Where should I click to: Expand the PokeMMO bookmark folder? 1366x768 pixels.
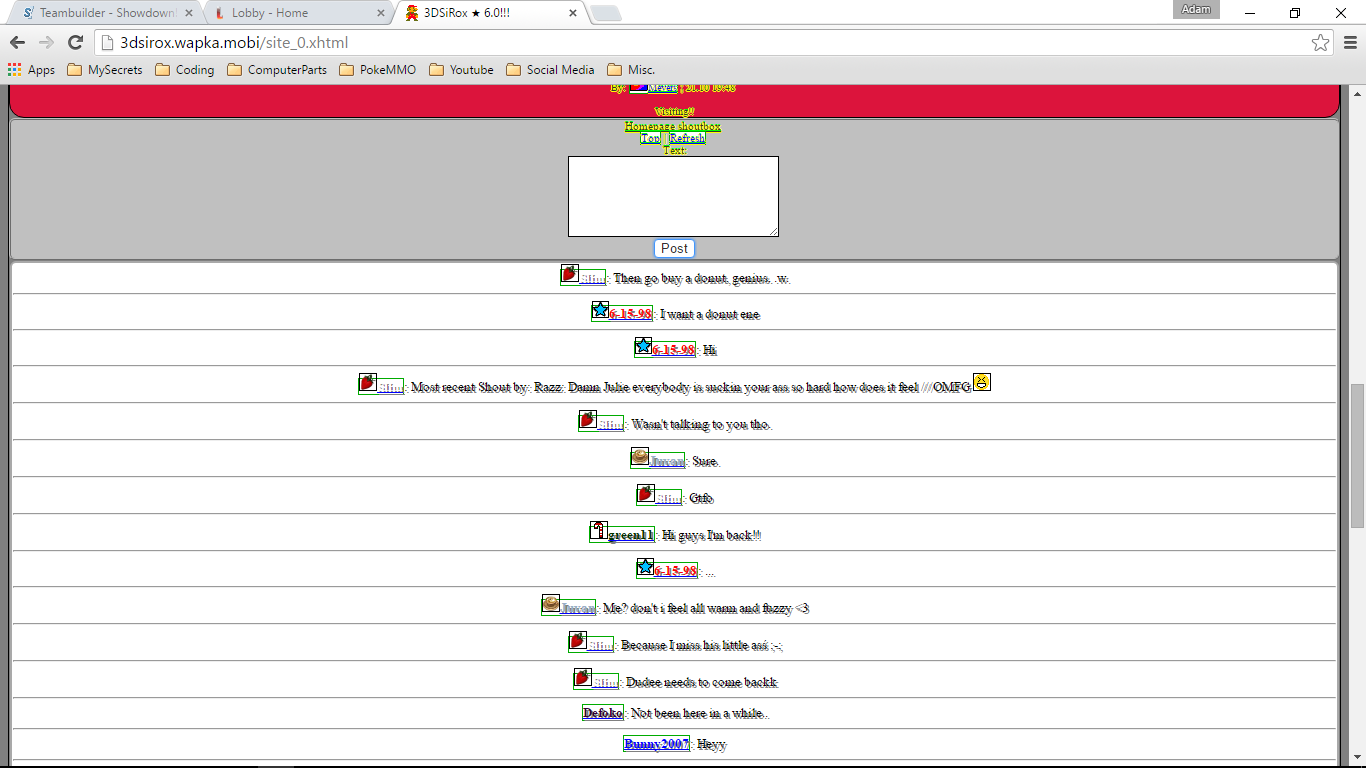click(378, 70)
